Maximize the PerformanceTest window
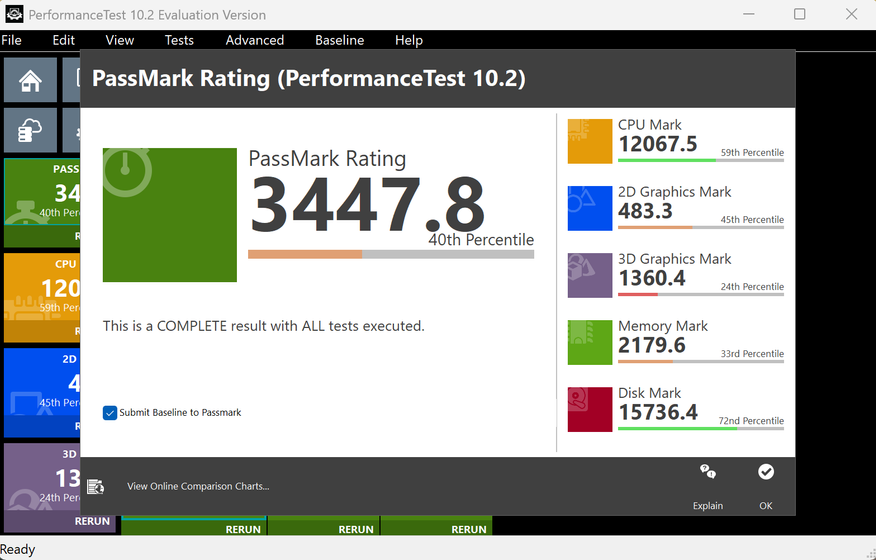The image size is (876, 560). [799, 14]
